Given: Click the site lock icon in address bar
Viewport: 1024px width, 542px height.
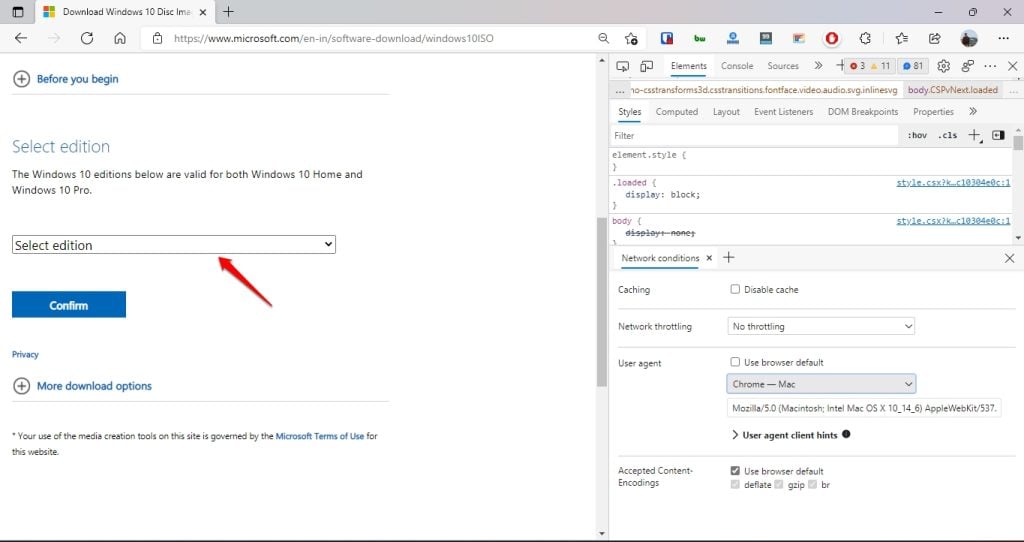Looking at the screenshot, I should pyautogui.click(x=157, y=39).
